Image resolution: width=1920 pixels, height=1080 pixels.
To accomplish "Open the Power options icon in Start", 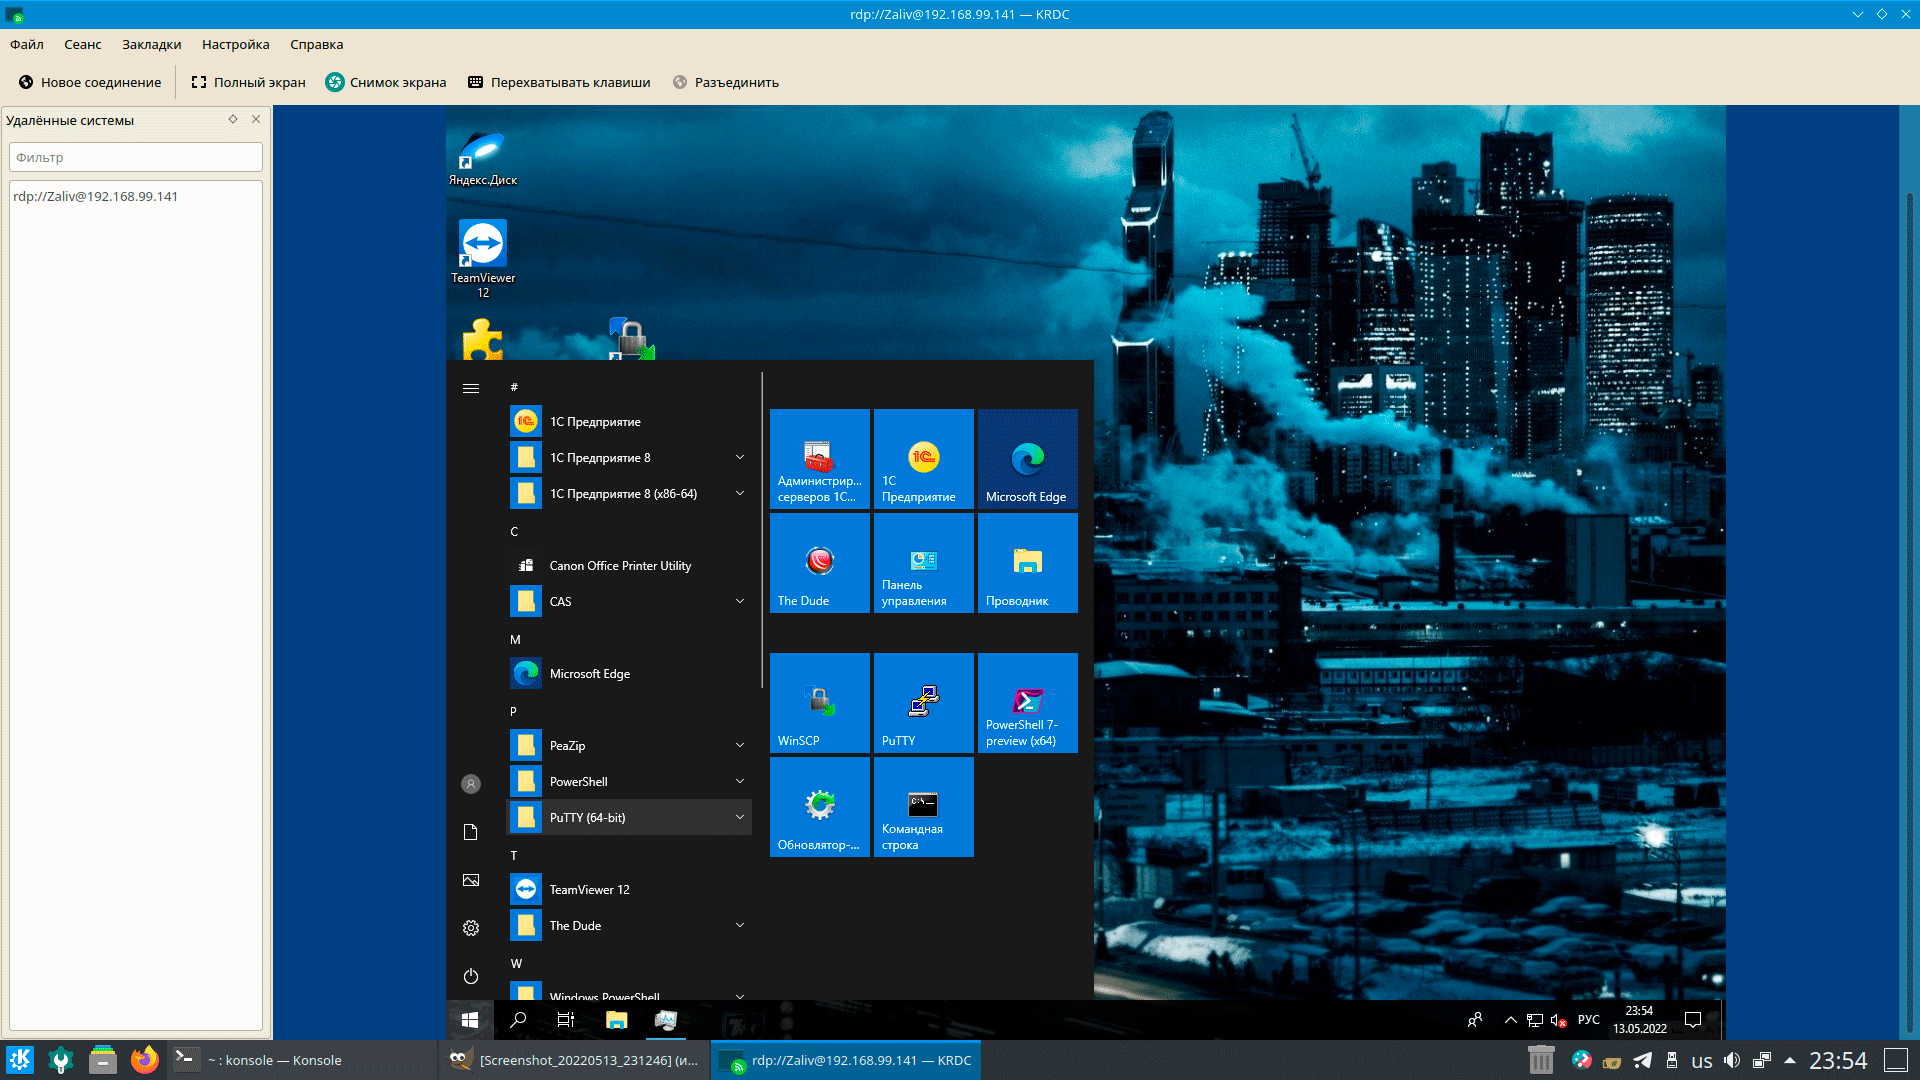I will pos(471,976).
